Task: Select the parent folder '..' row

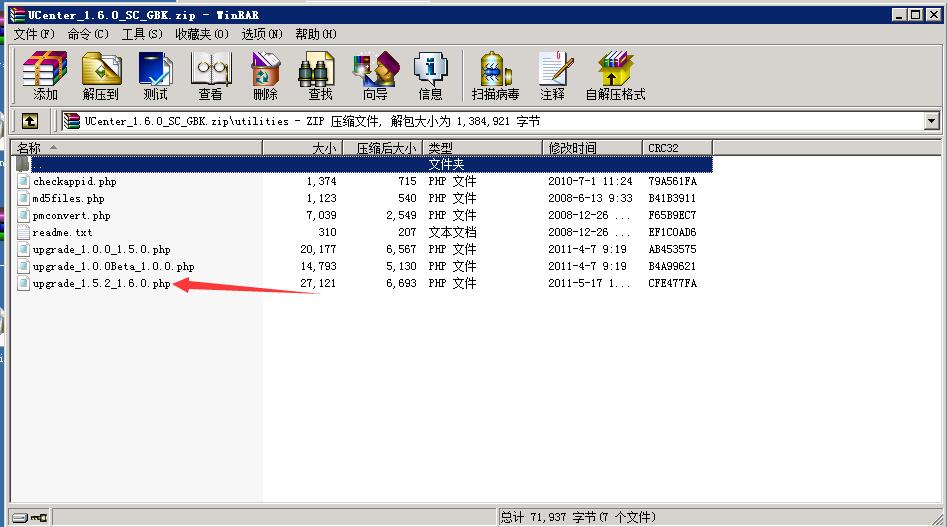Action: pyautogui.click(x=362, y=164)
